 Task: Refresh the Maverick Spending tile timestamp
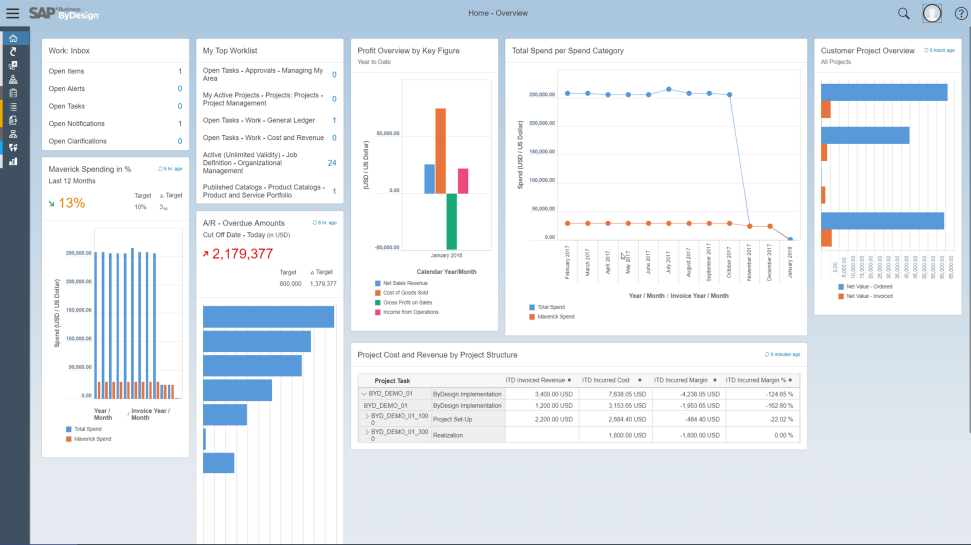pyautogui.click(x=161, y=169)
